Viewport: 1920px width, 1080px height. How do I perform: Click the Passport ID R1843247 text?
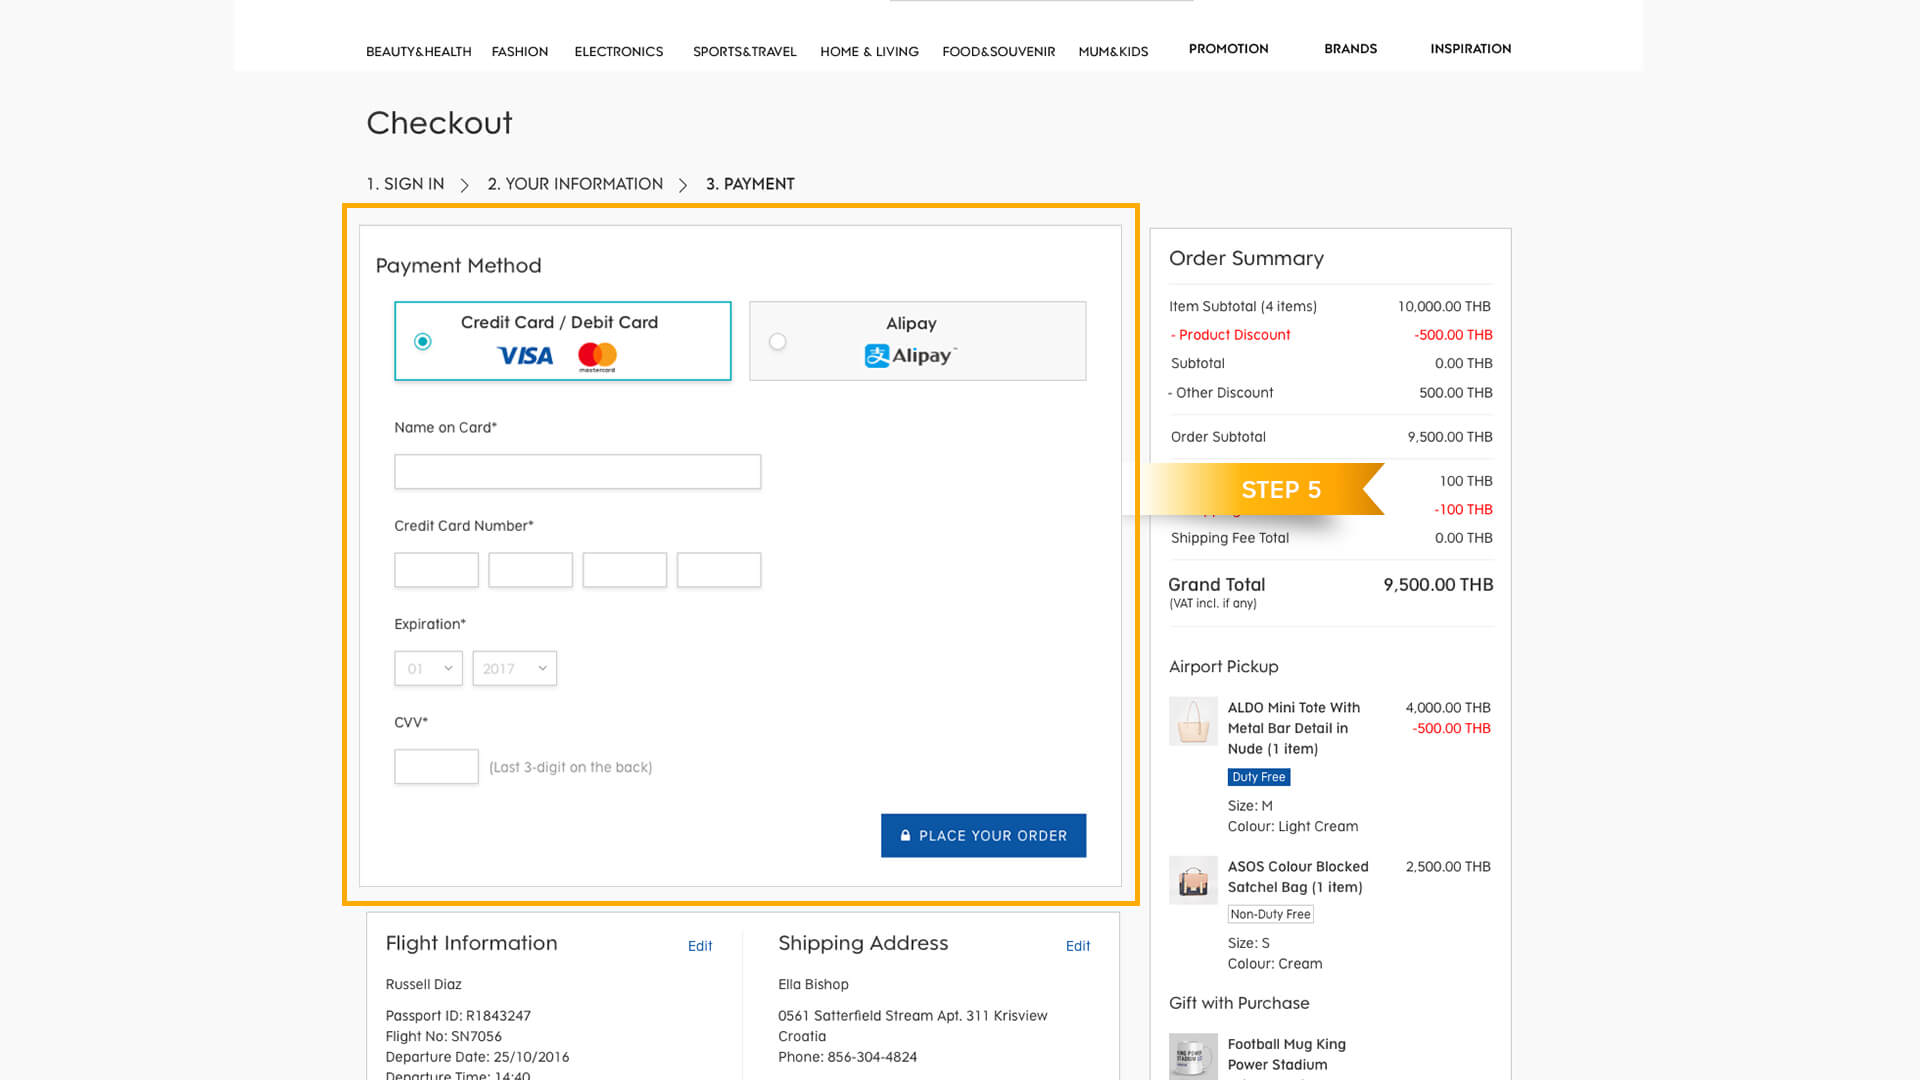(x=458, y=1016)
